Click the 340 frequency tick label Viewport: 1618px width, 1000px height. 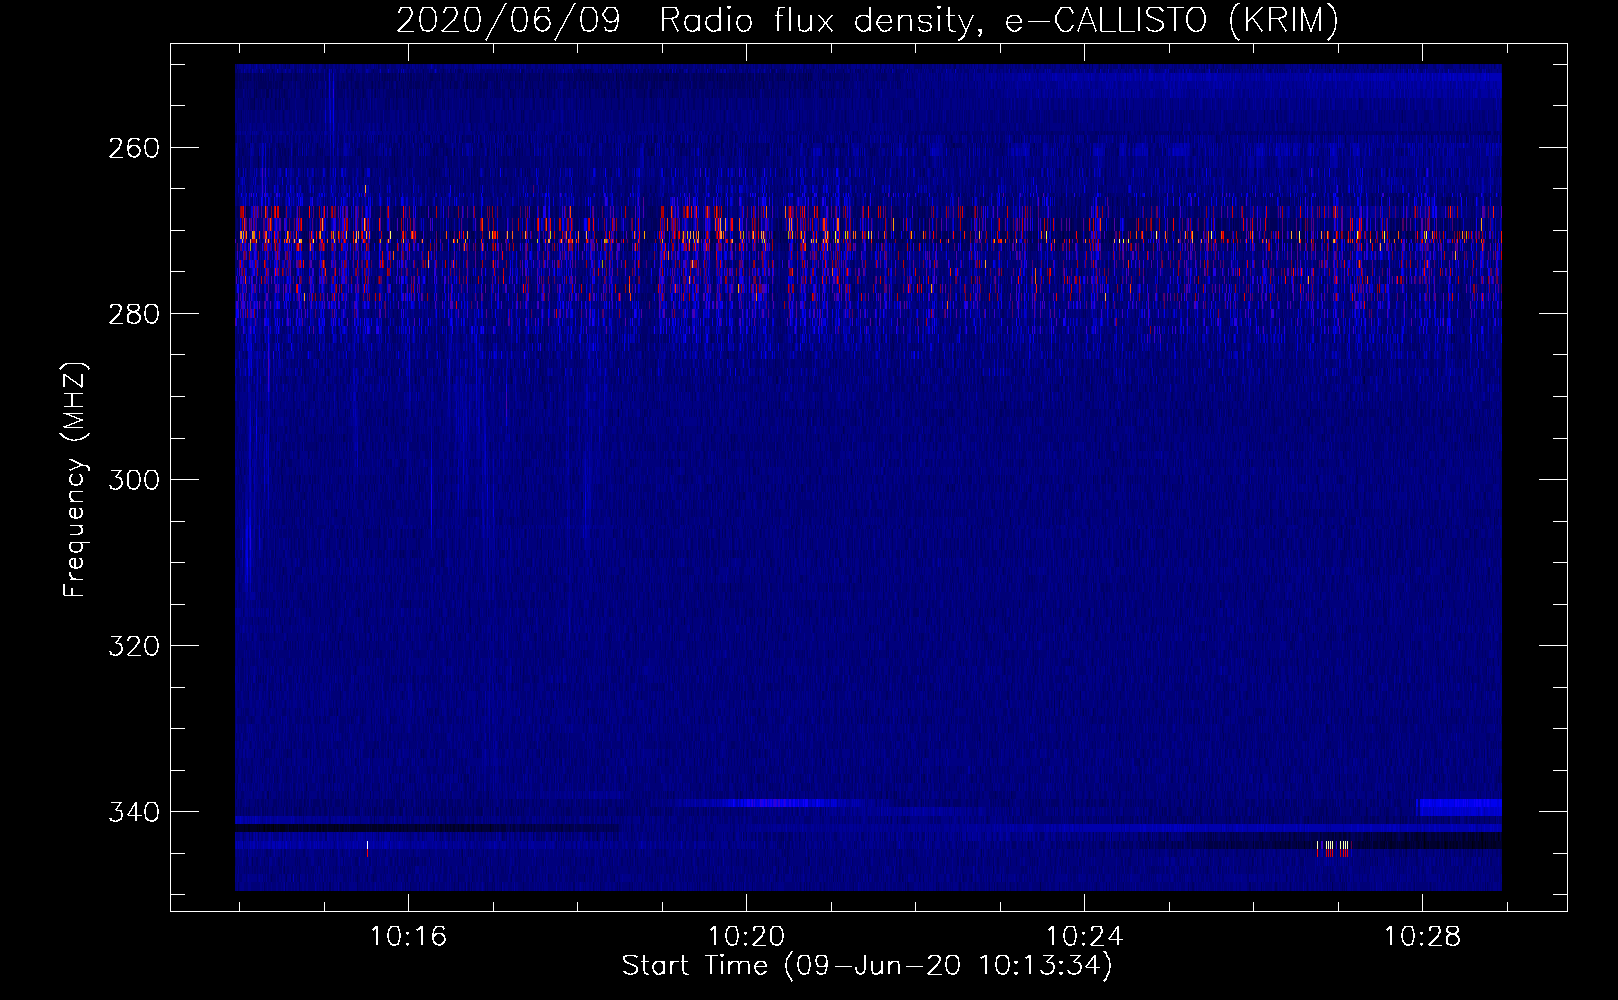coord(133,812)
